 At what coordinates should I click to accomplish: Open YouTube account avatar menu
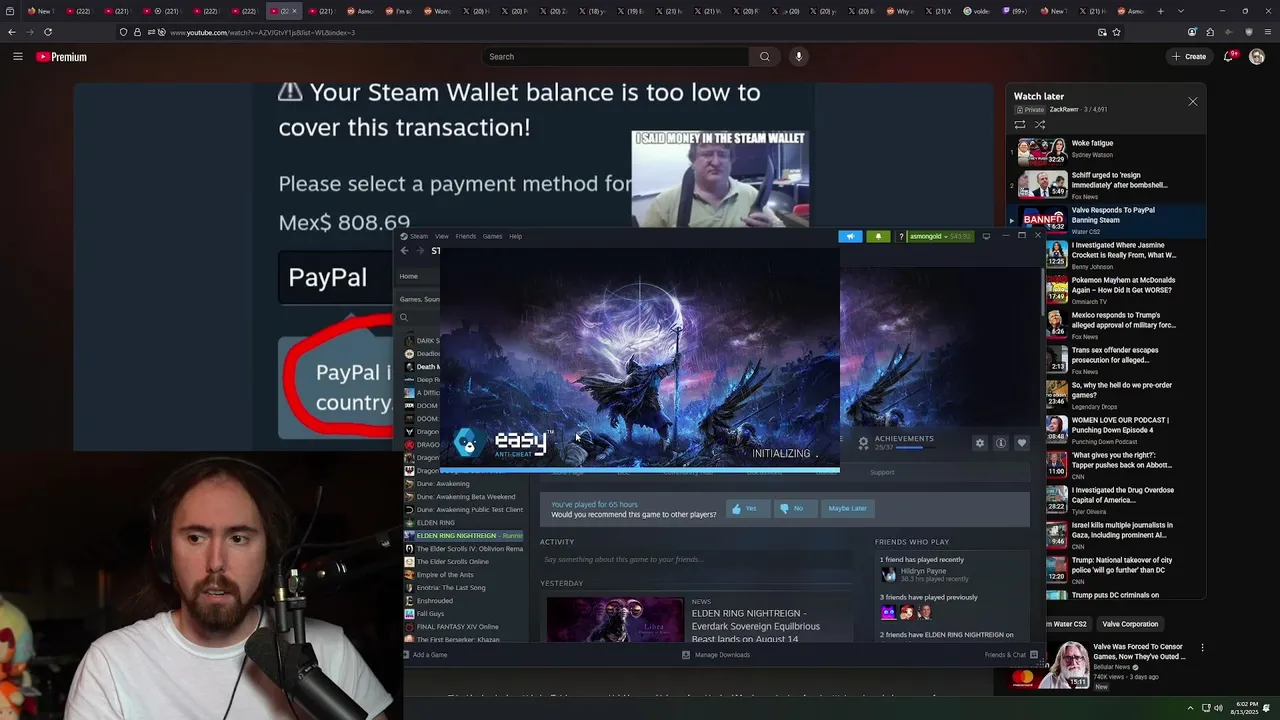click(1257, 57)
